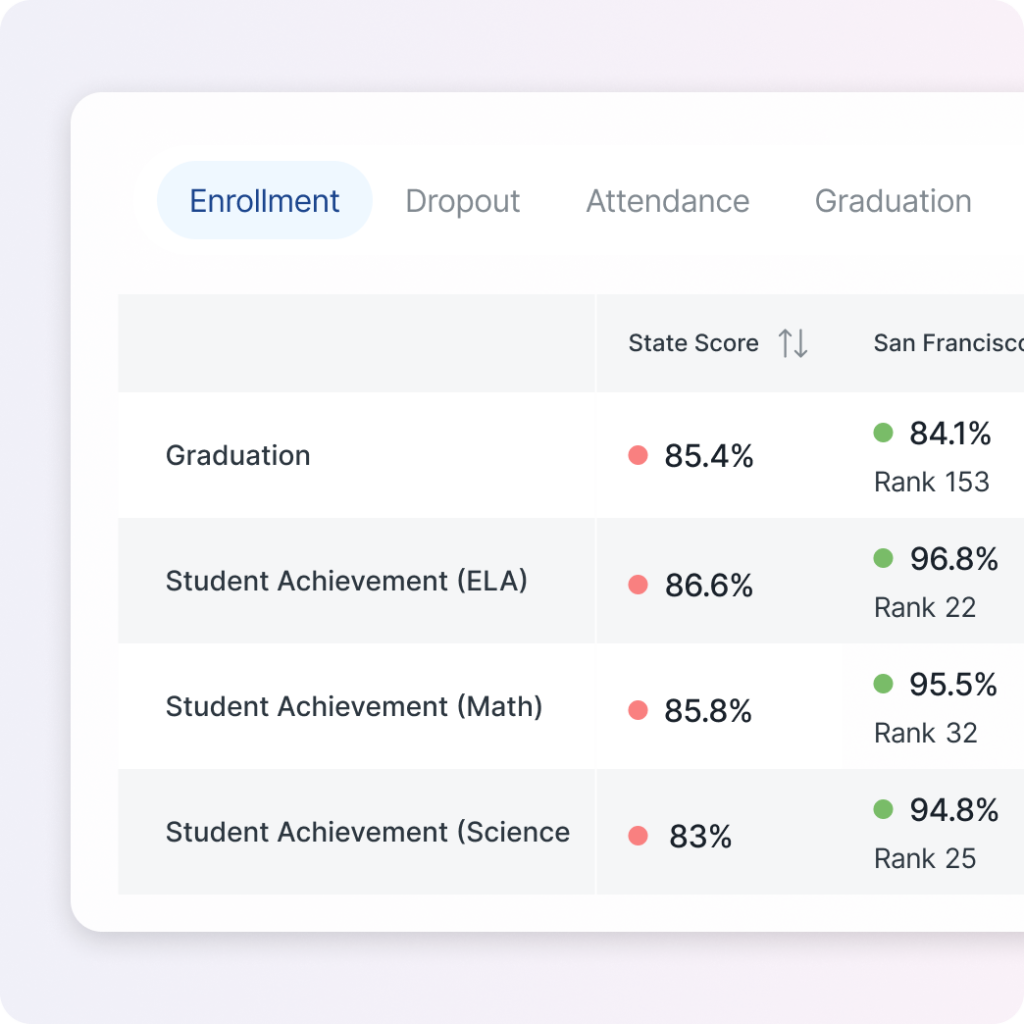Click green dot beside 96.8% score
The image size is (1024, 1024).
[x=883, y=559]
